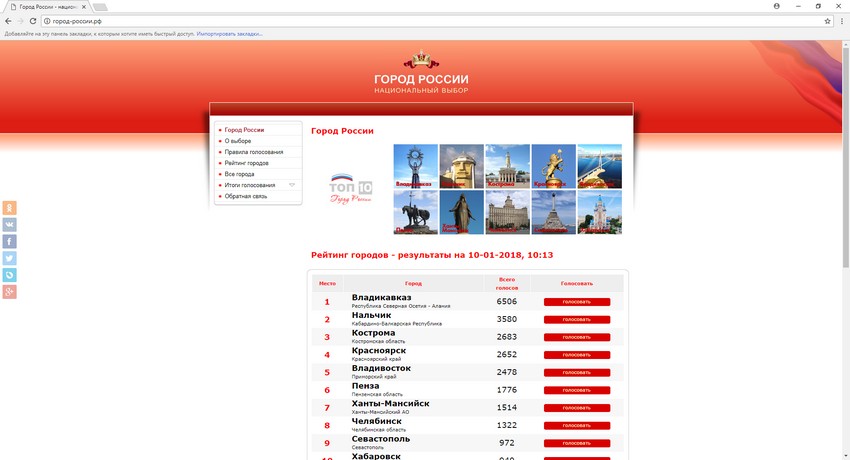This screenshot has height=460, width=850.
Task: Open the Рейтинг городов menu item
Action: (x=246, y=163)
